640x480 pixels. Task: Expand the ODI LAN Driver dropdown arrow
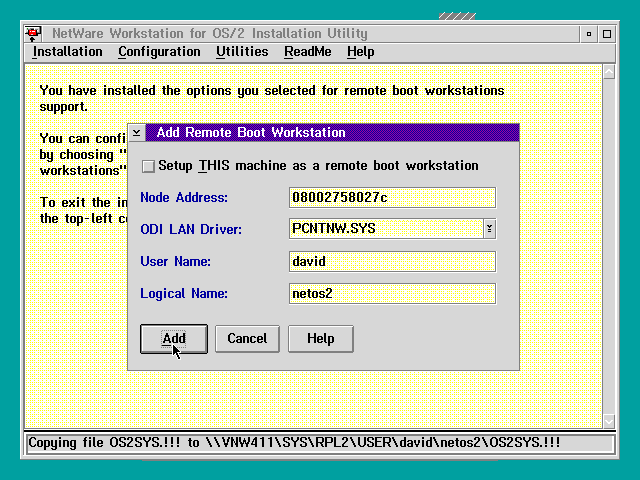click(489, 229)
